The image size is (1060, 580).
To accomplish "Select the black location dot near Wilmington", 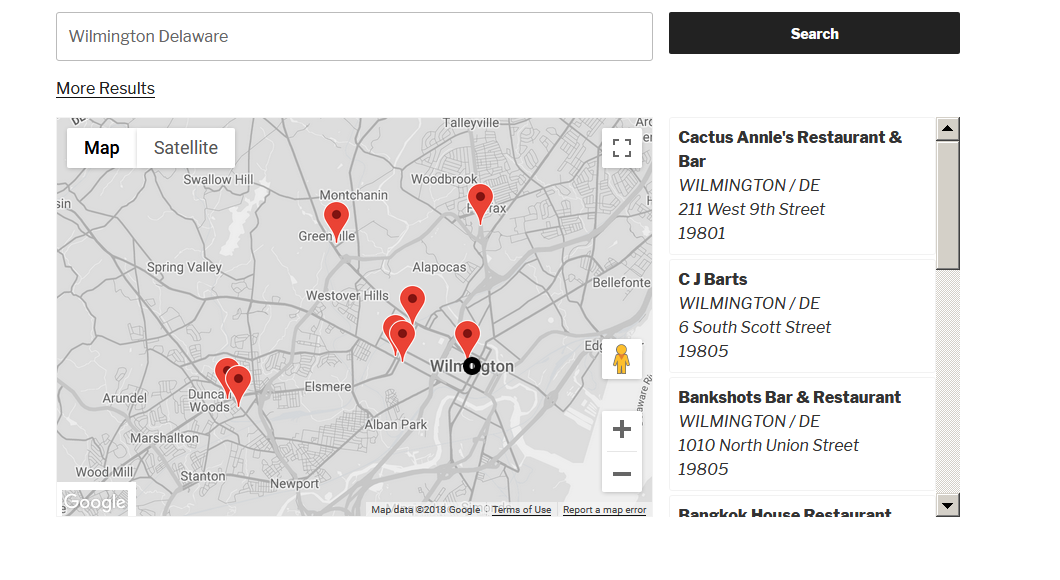I will (x=470, y=366).
